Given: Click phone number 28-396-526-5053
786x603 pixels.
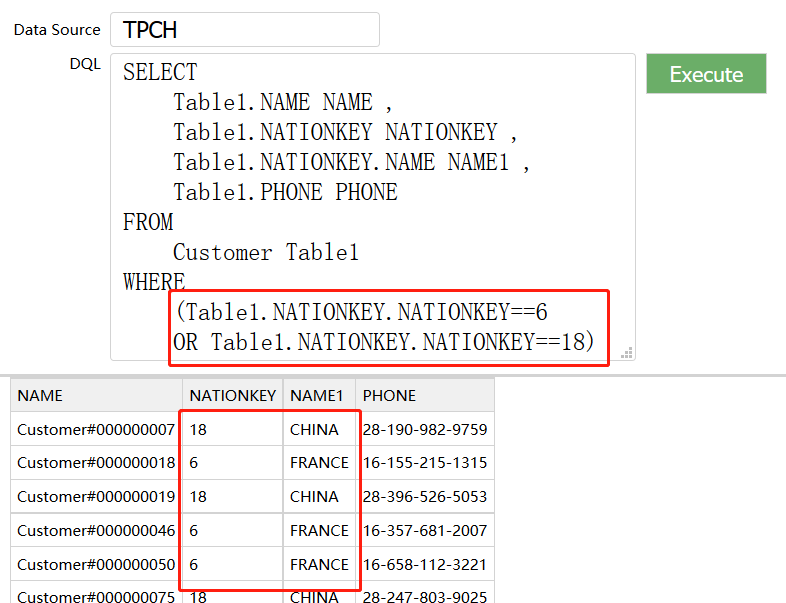Looking at the screenshot, I should (425, 497).
